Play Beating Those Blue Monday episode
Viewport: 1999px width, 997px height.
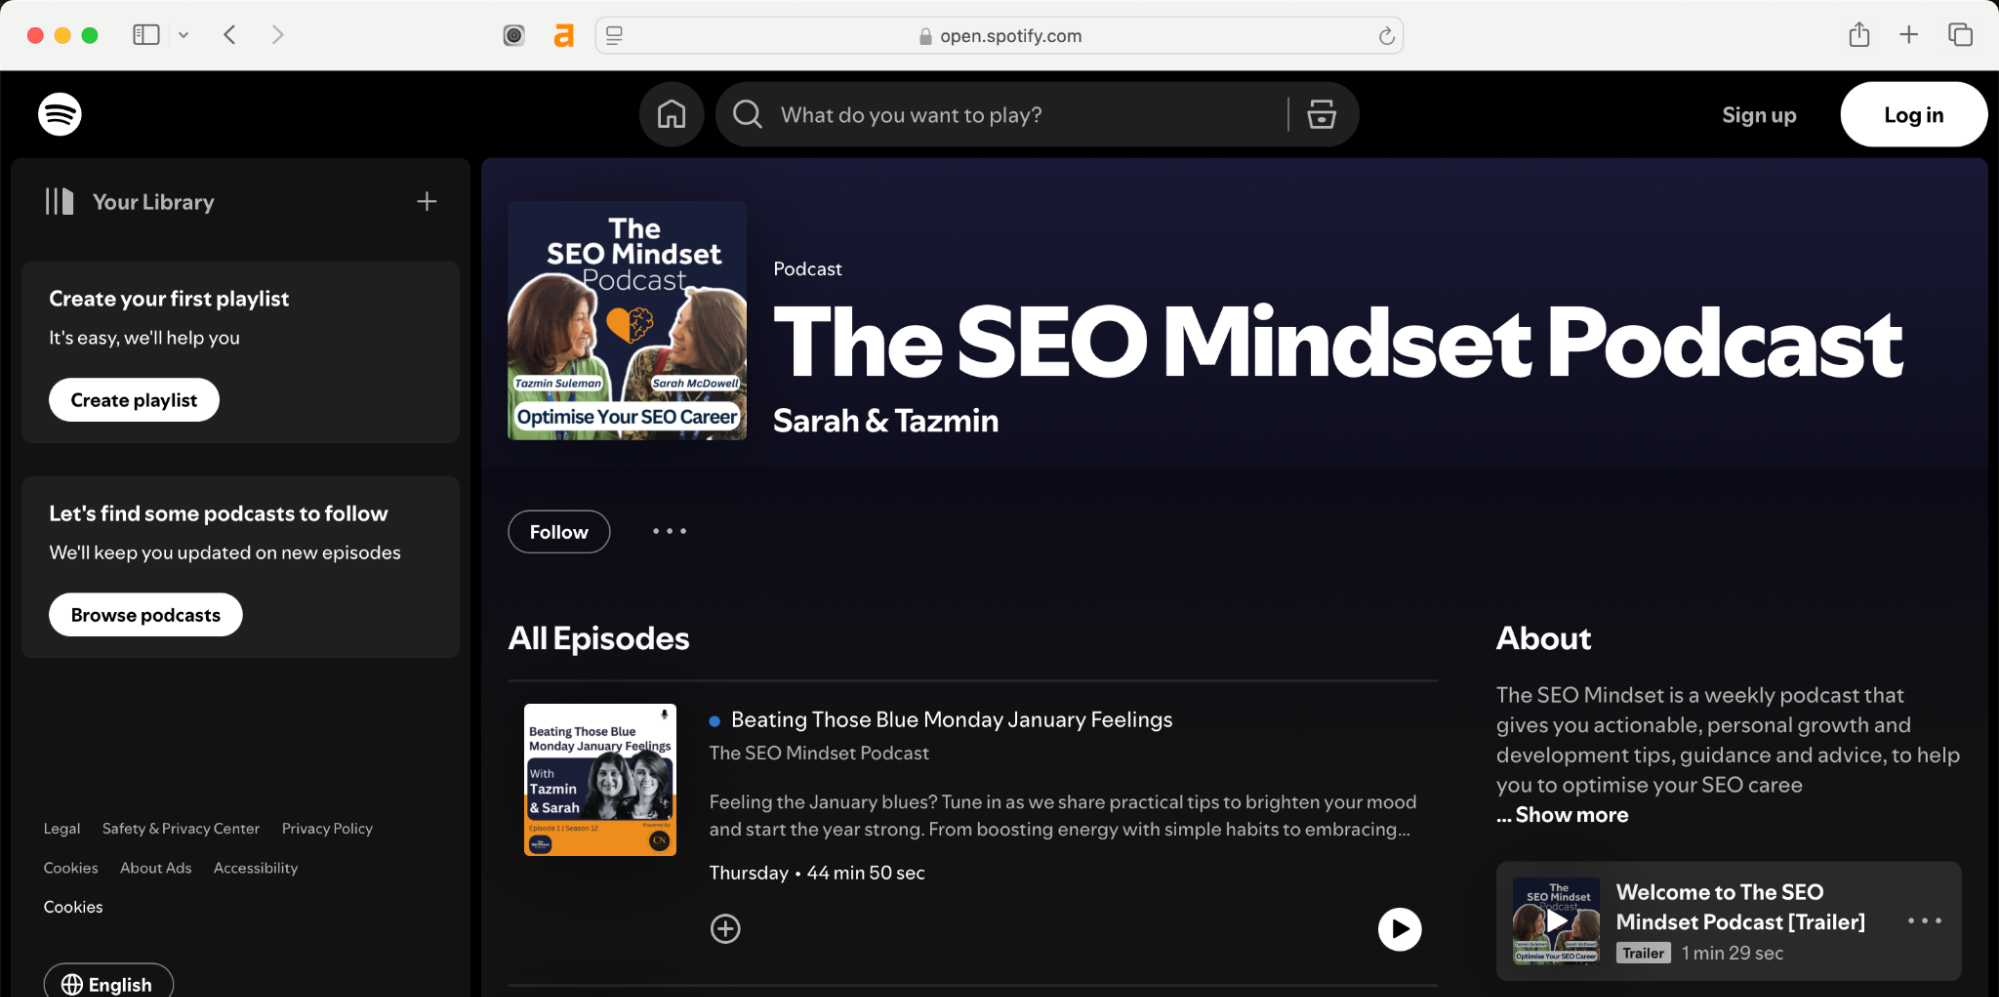1399,929
